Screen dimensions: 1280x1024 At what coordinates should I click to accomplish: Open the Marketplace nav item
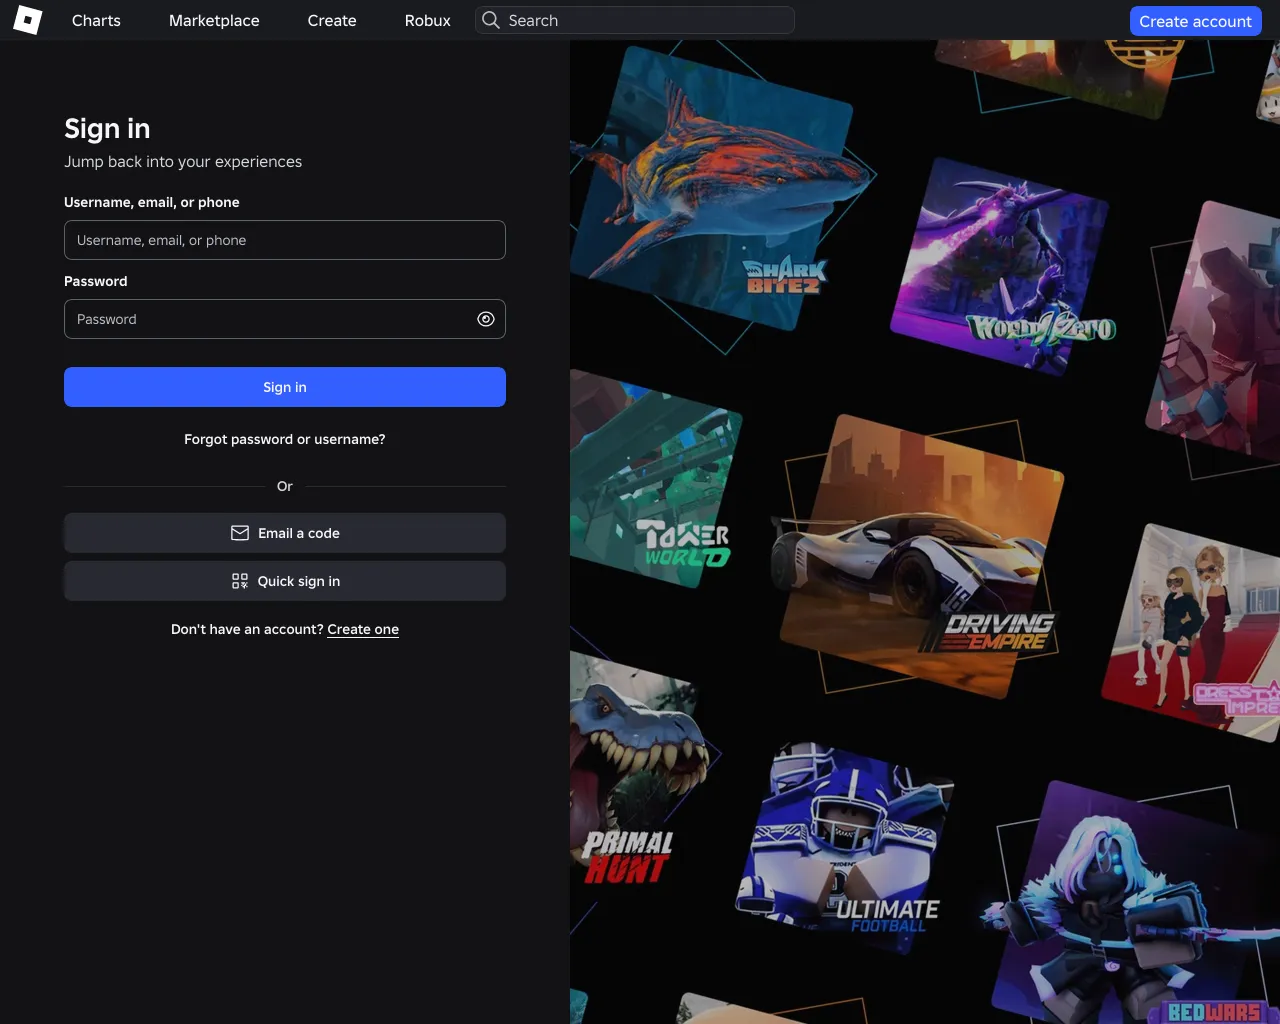pyautogui.click(x=214, y=20)
